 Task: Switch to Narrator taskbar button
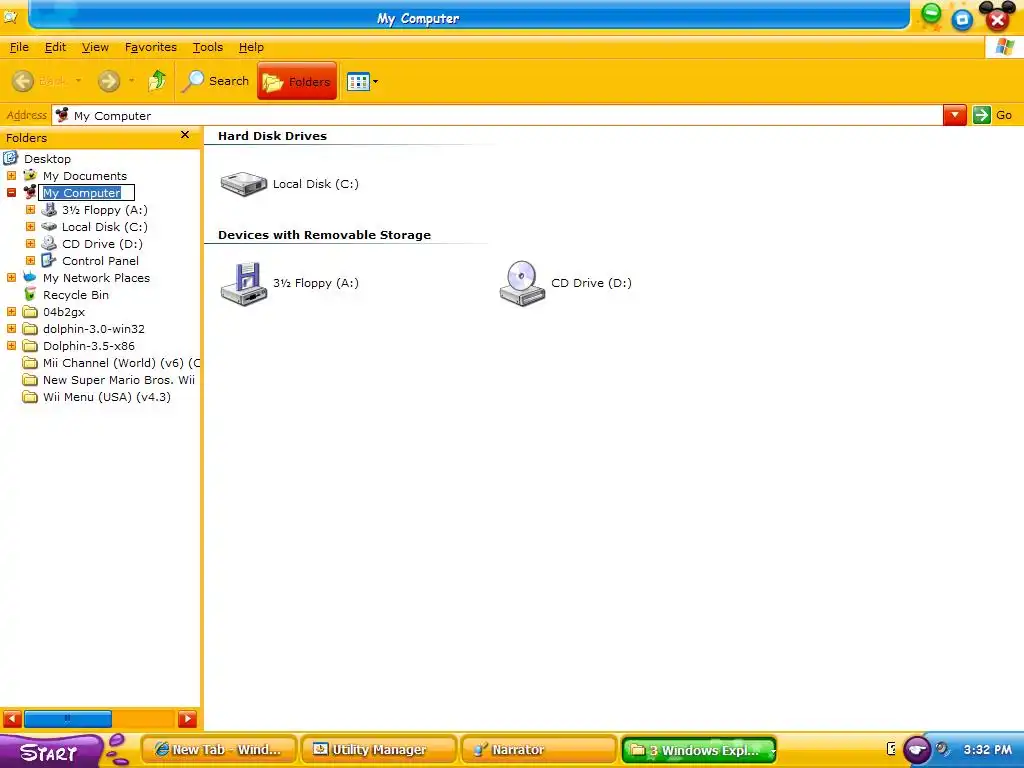[x=539, y=750]
